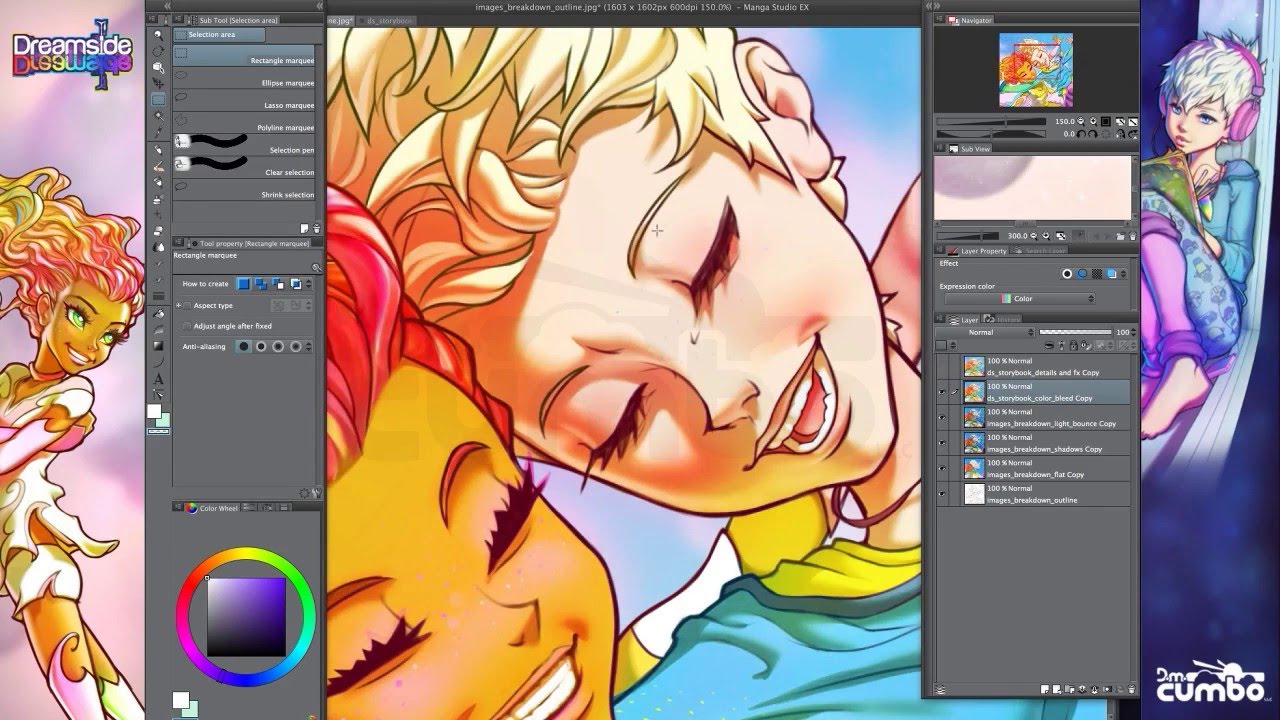Apply Tone effect in Layer Property
Image resolution: width=1280 pixels, height=720 pixels.
[1097, 273]
